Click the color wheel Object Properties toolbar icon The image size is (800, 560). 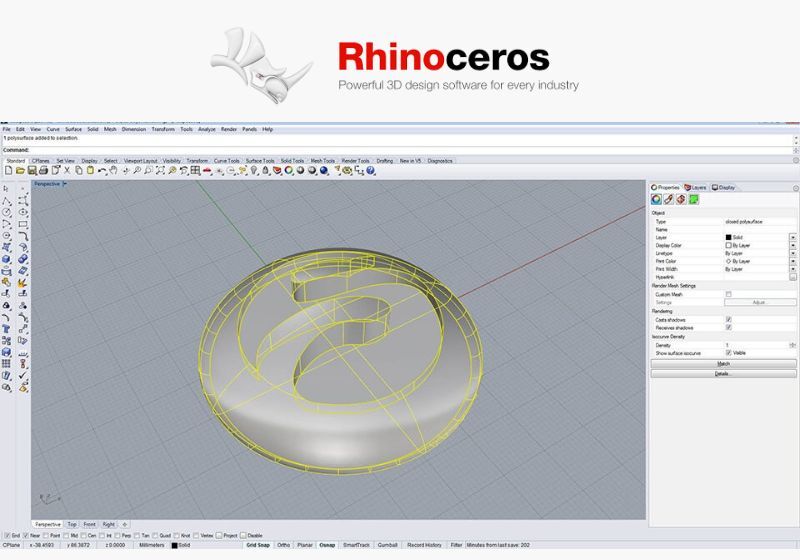click(x=289, y=170)
